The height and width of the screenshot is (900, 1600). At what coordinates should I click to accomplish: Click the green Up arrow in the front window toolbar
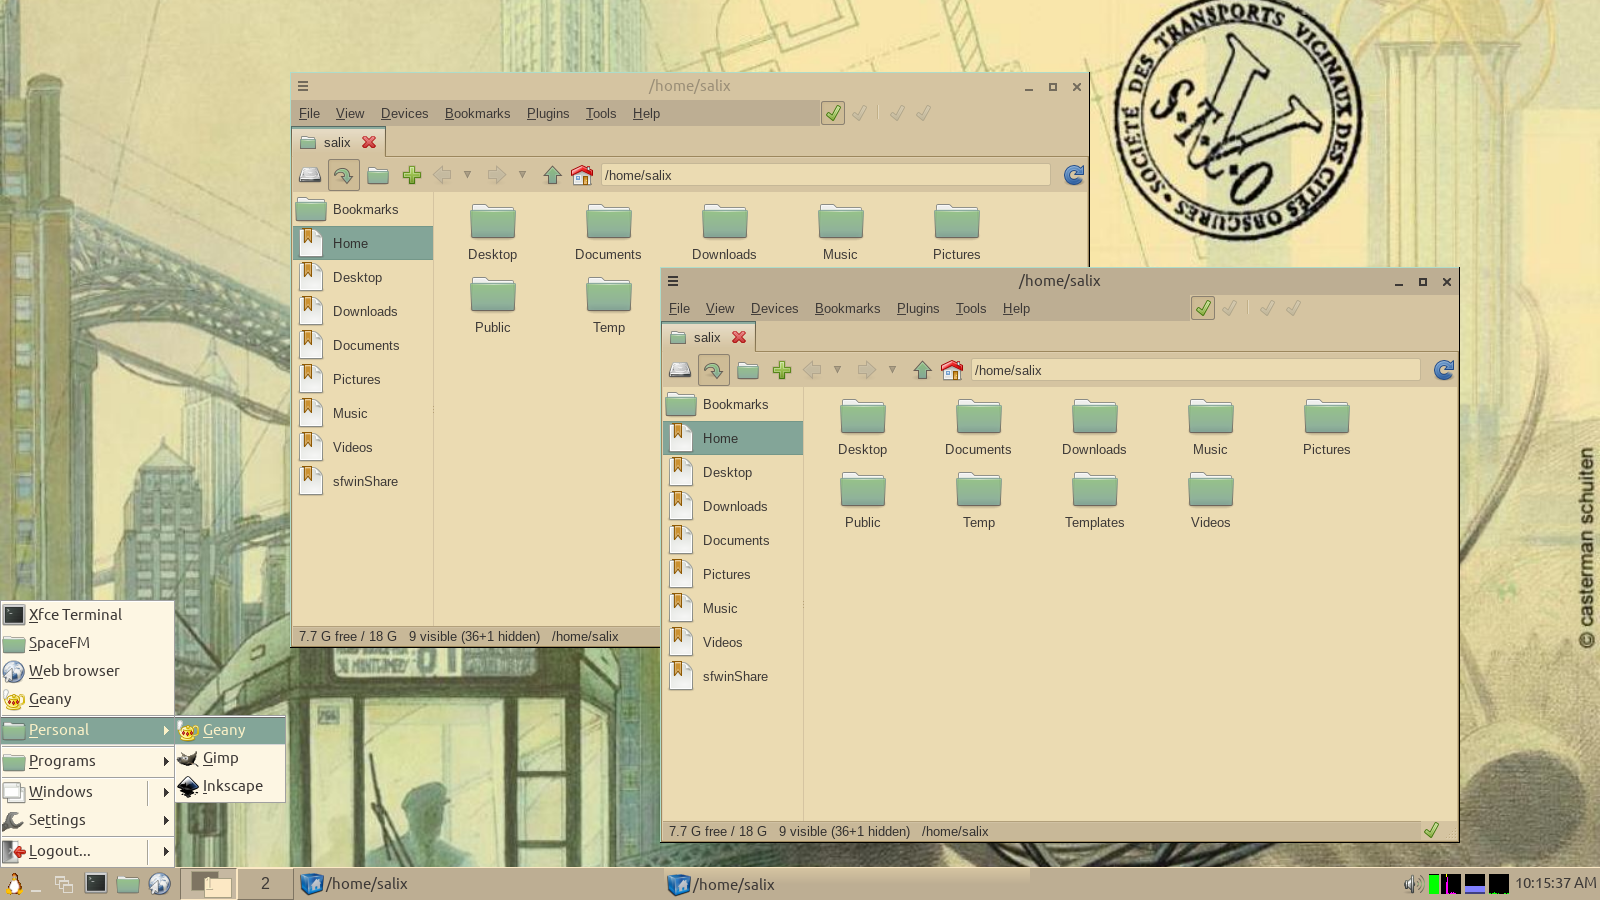coord(922,370)
